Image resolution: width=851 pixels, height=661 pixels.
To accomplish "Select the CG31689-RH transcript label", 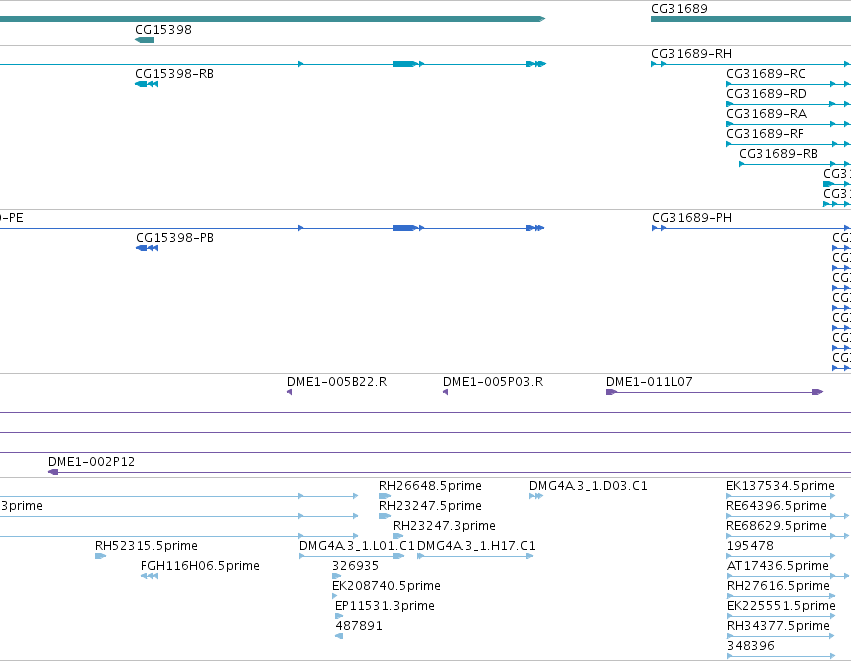I will [x=691, y=54].
